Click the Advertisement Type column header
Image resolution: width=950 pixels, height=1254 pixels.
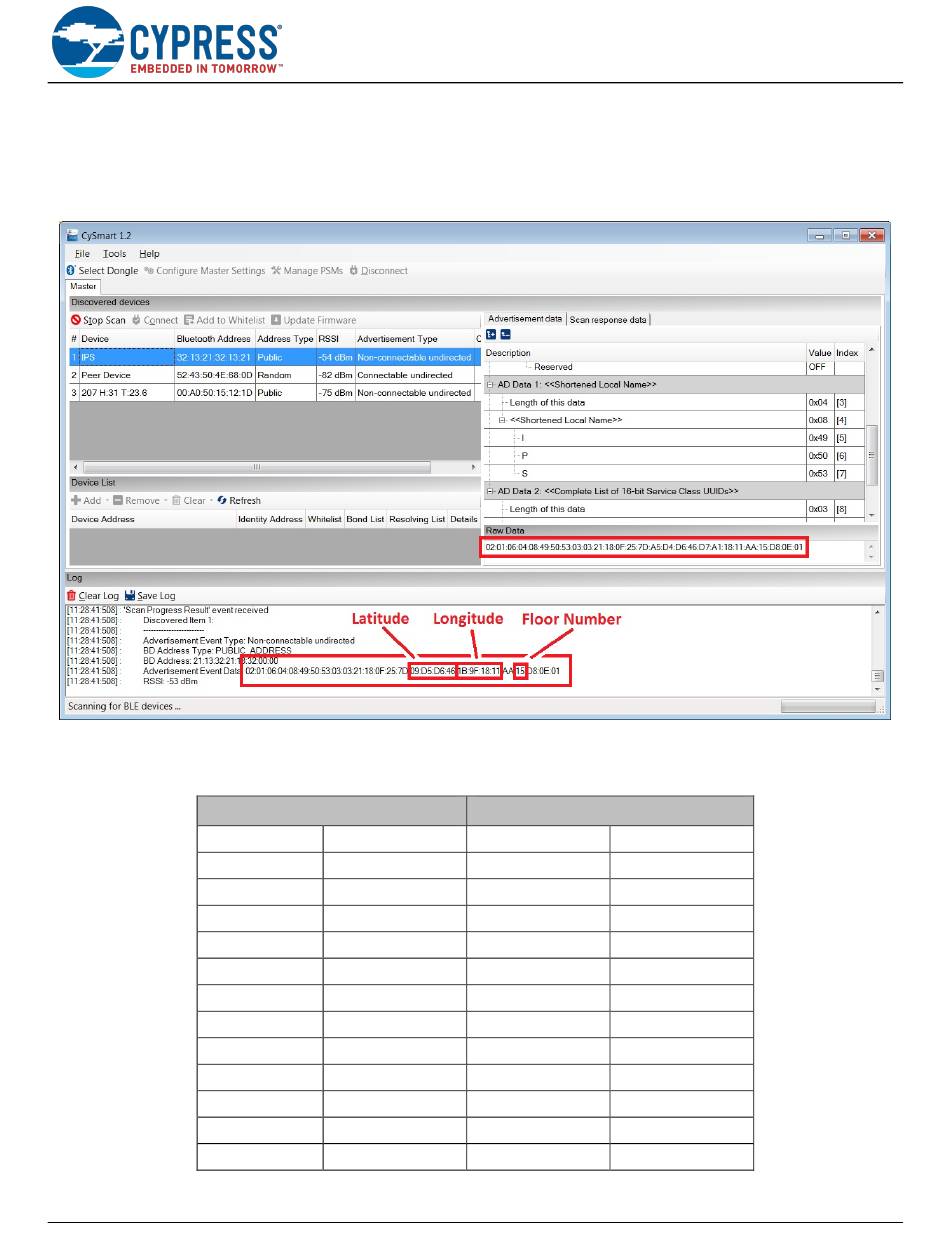[413, 339]
